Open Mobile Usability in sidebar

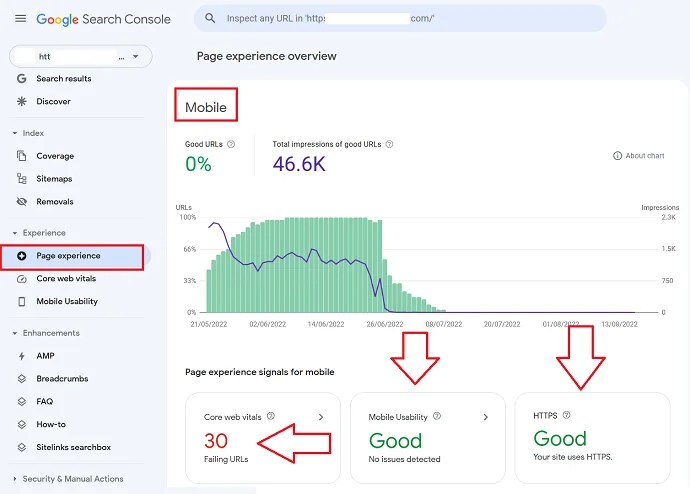(x=67, y=301)
